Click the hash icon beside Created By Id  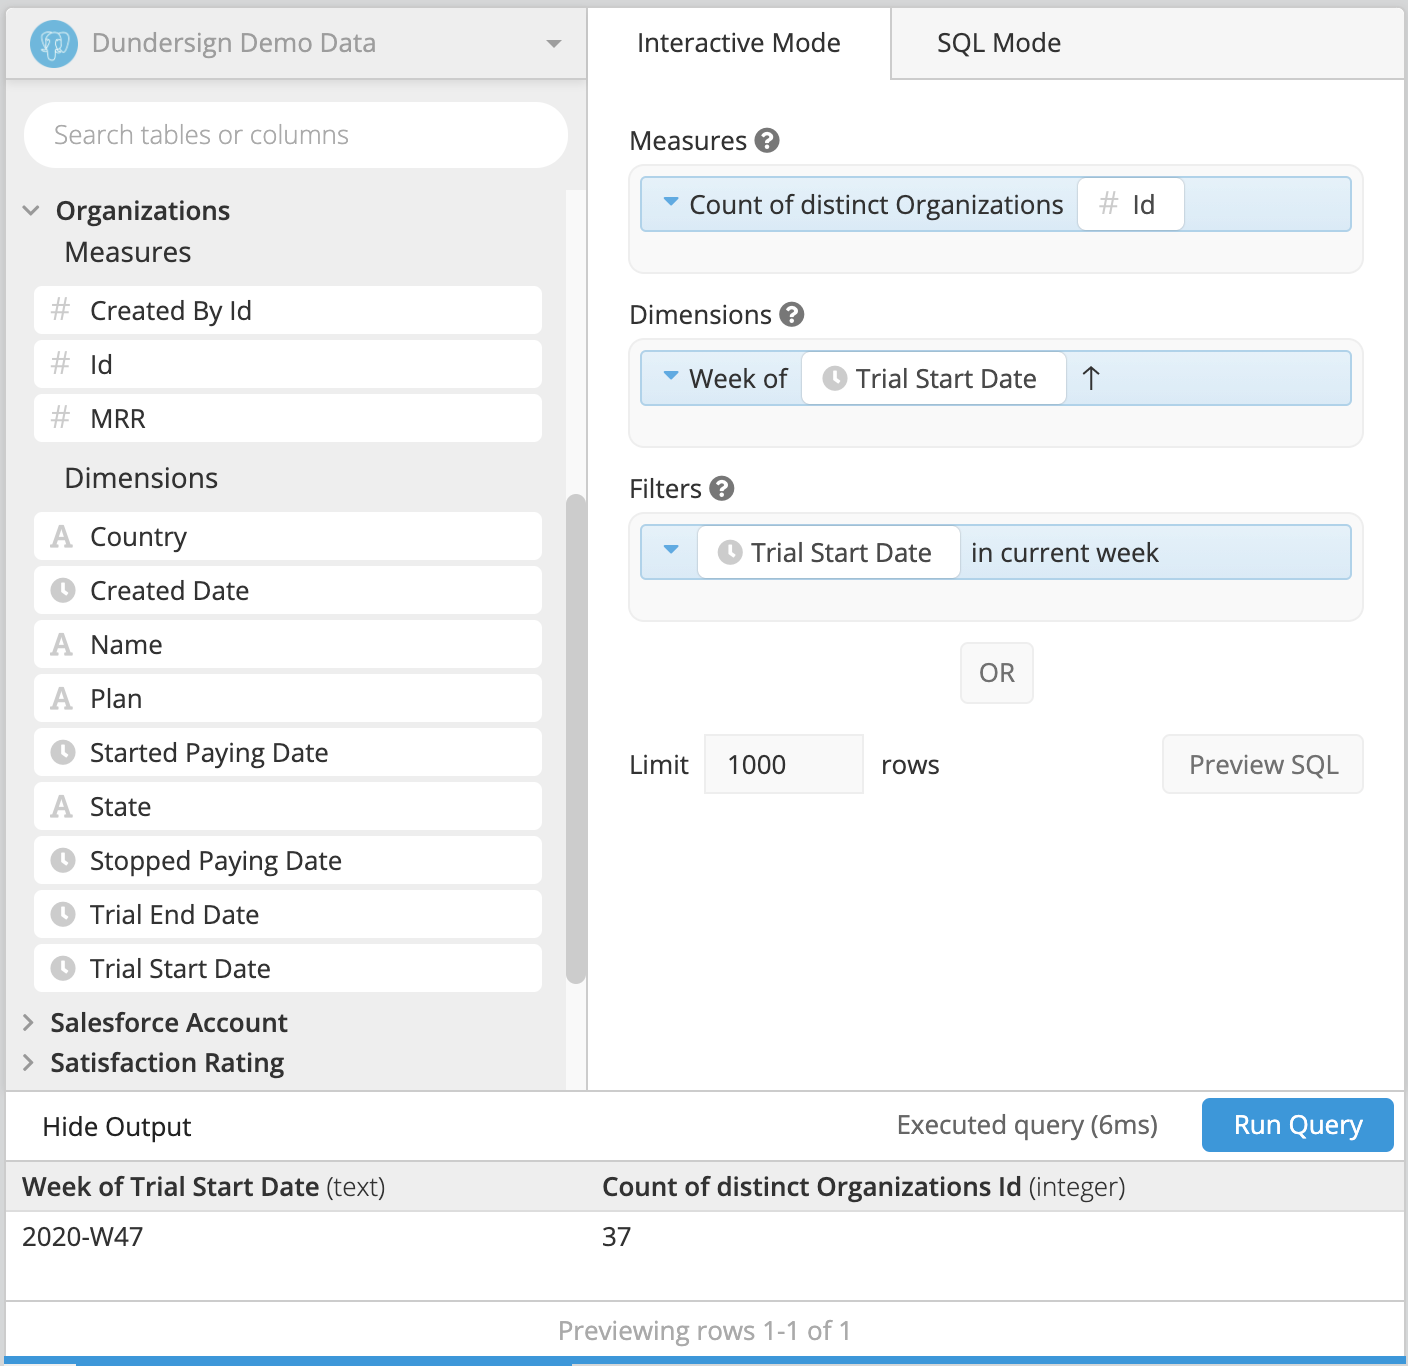[61, 310]
